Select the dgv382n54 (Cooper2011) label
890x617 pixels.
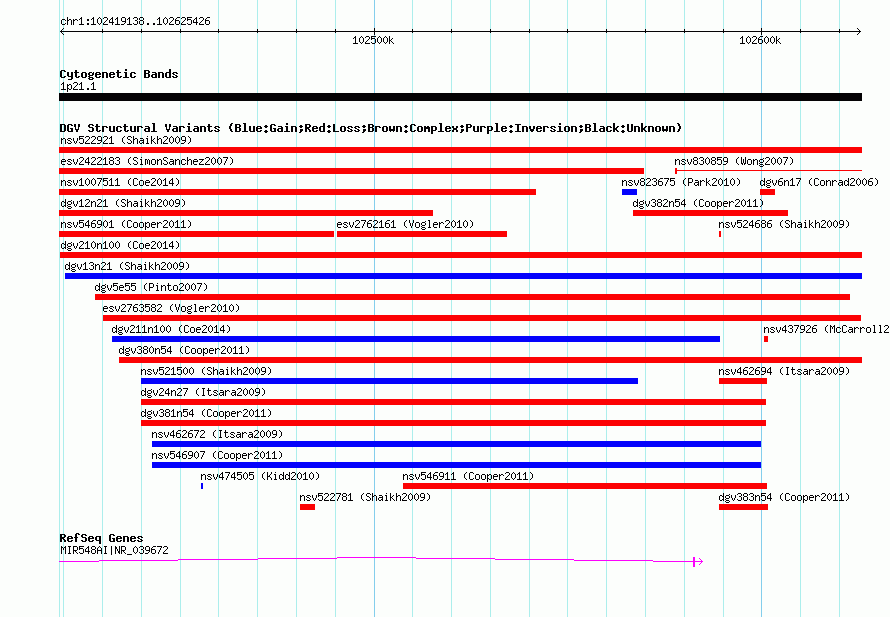pyautogui.click(x=698, y=203)
